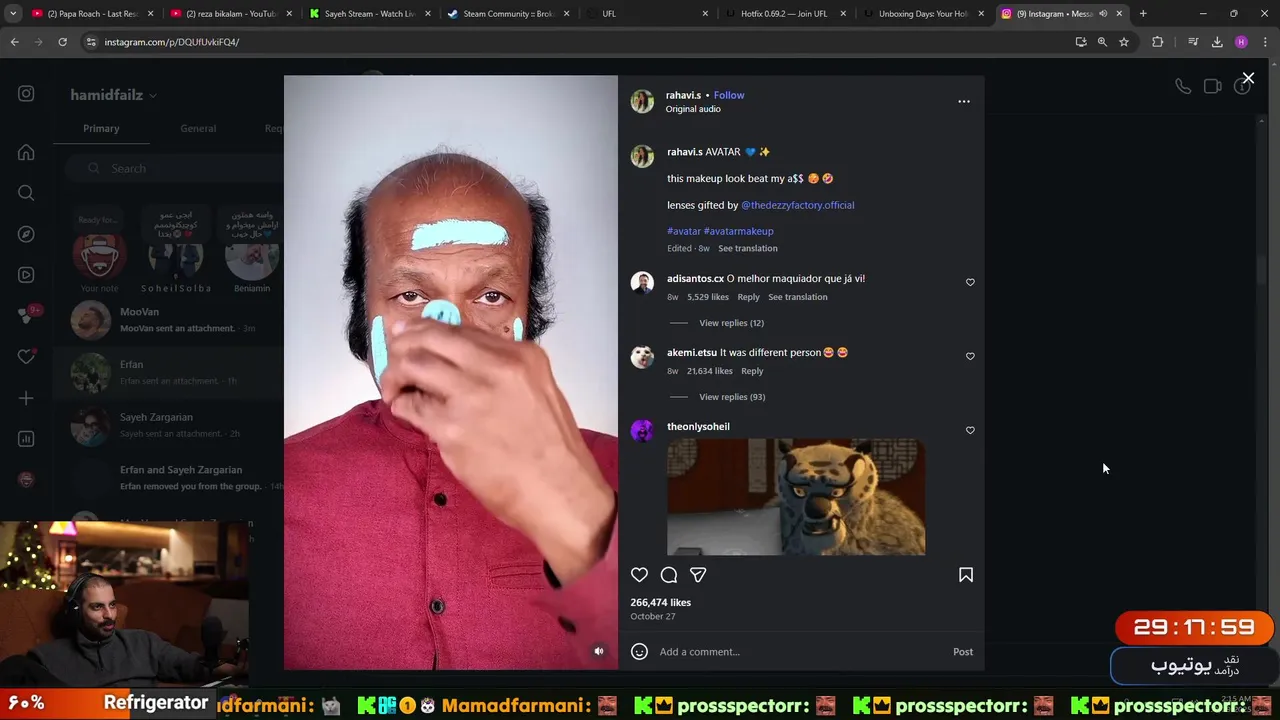Open Erfan and Sayeh Zargarian group chat

tap(168, 478)
